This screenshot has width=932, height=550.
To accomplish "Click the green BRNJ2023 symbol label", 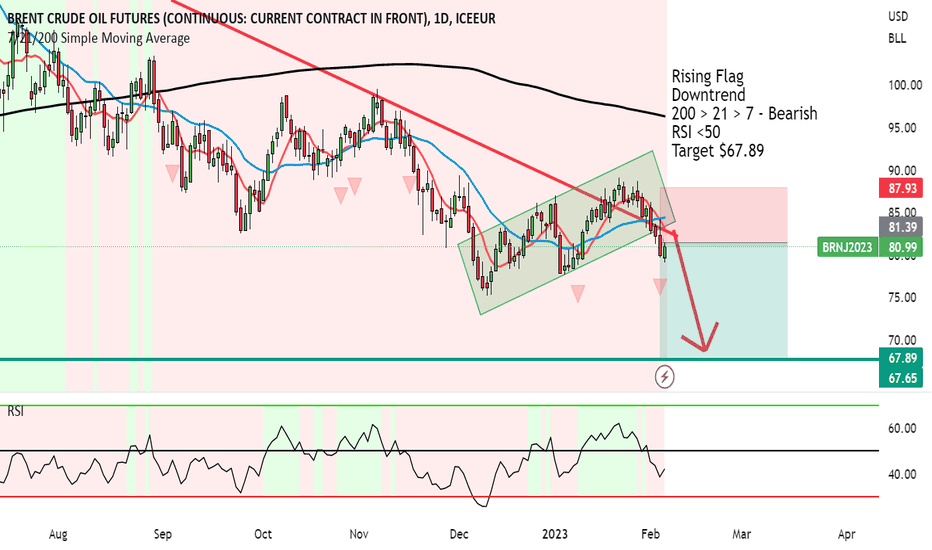I will 848,247.
